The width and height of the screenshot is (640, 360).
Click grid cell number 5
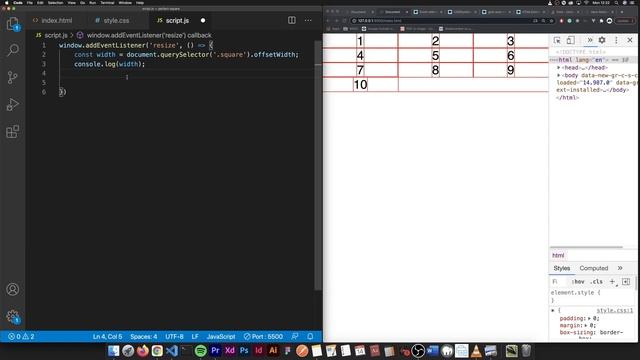435,56
